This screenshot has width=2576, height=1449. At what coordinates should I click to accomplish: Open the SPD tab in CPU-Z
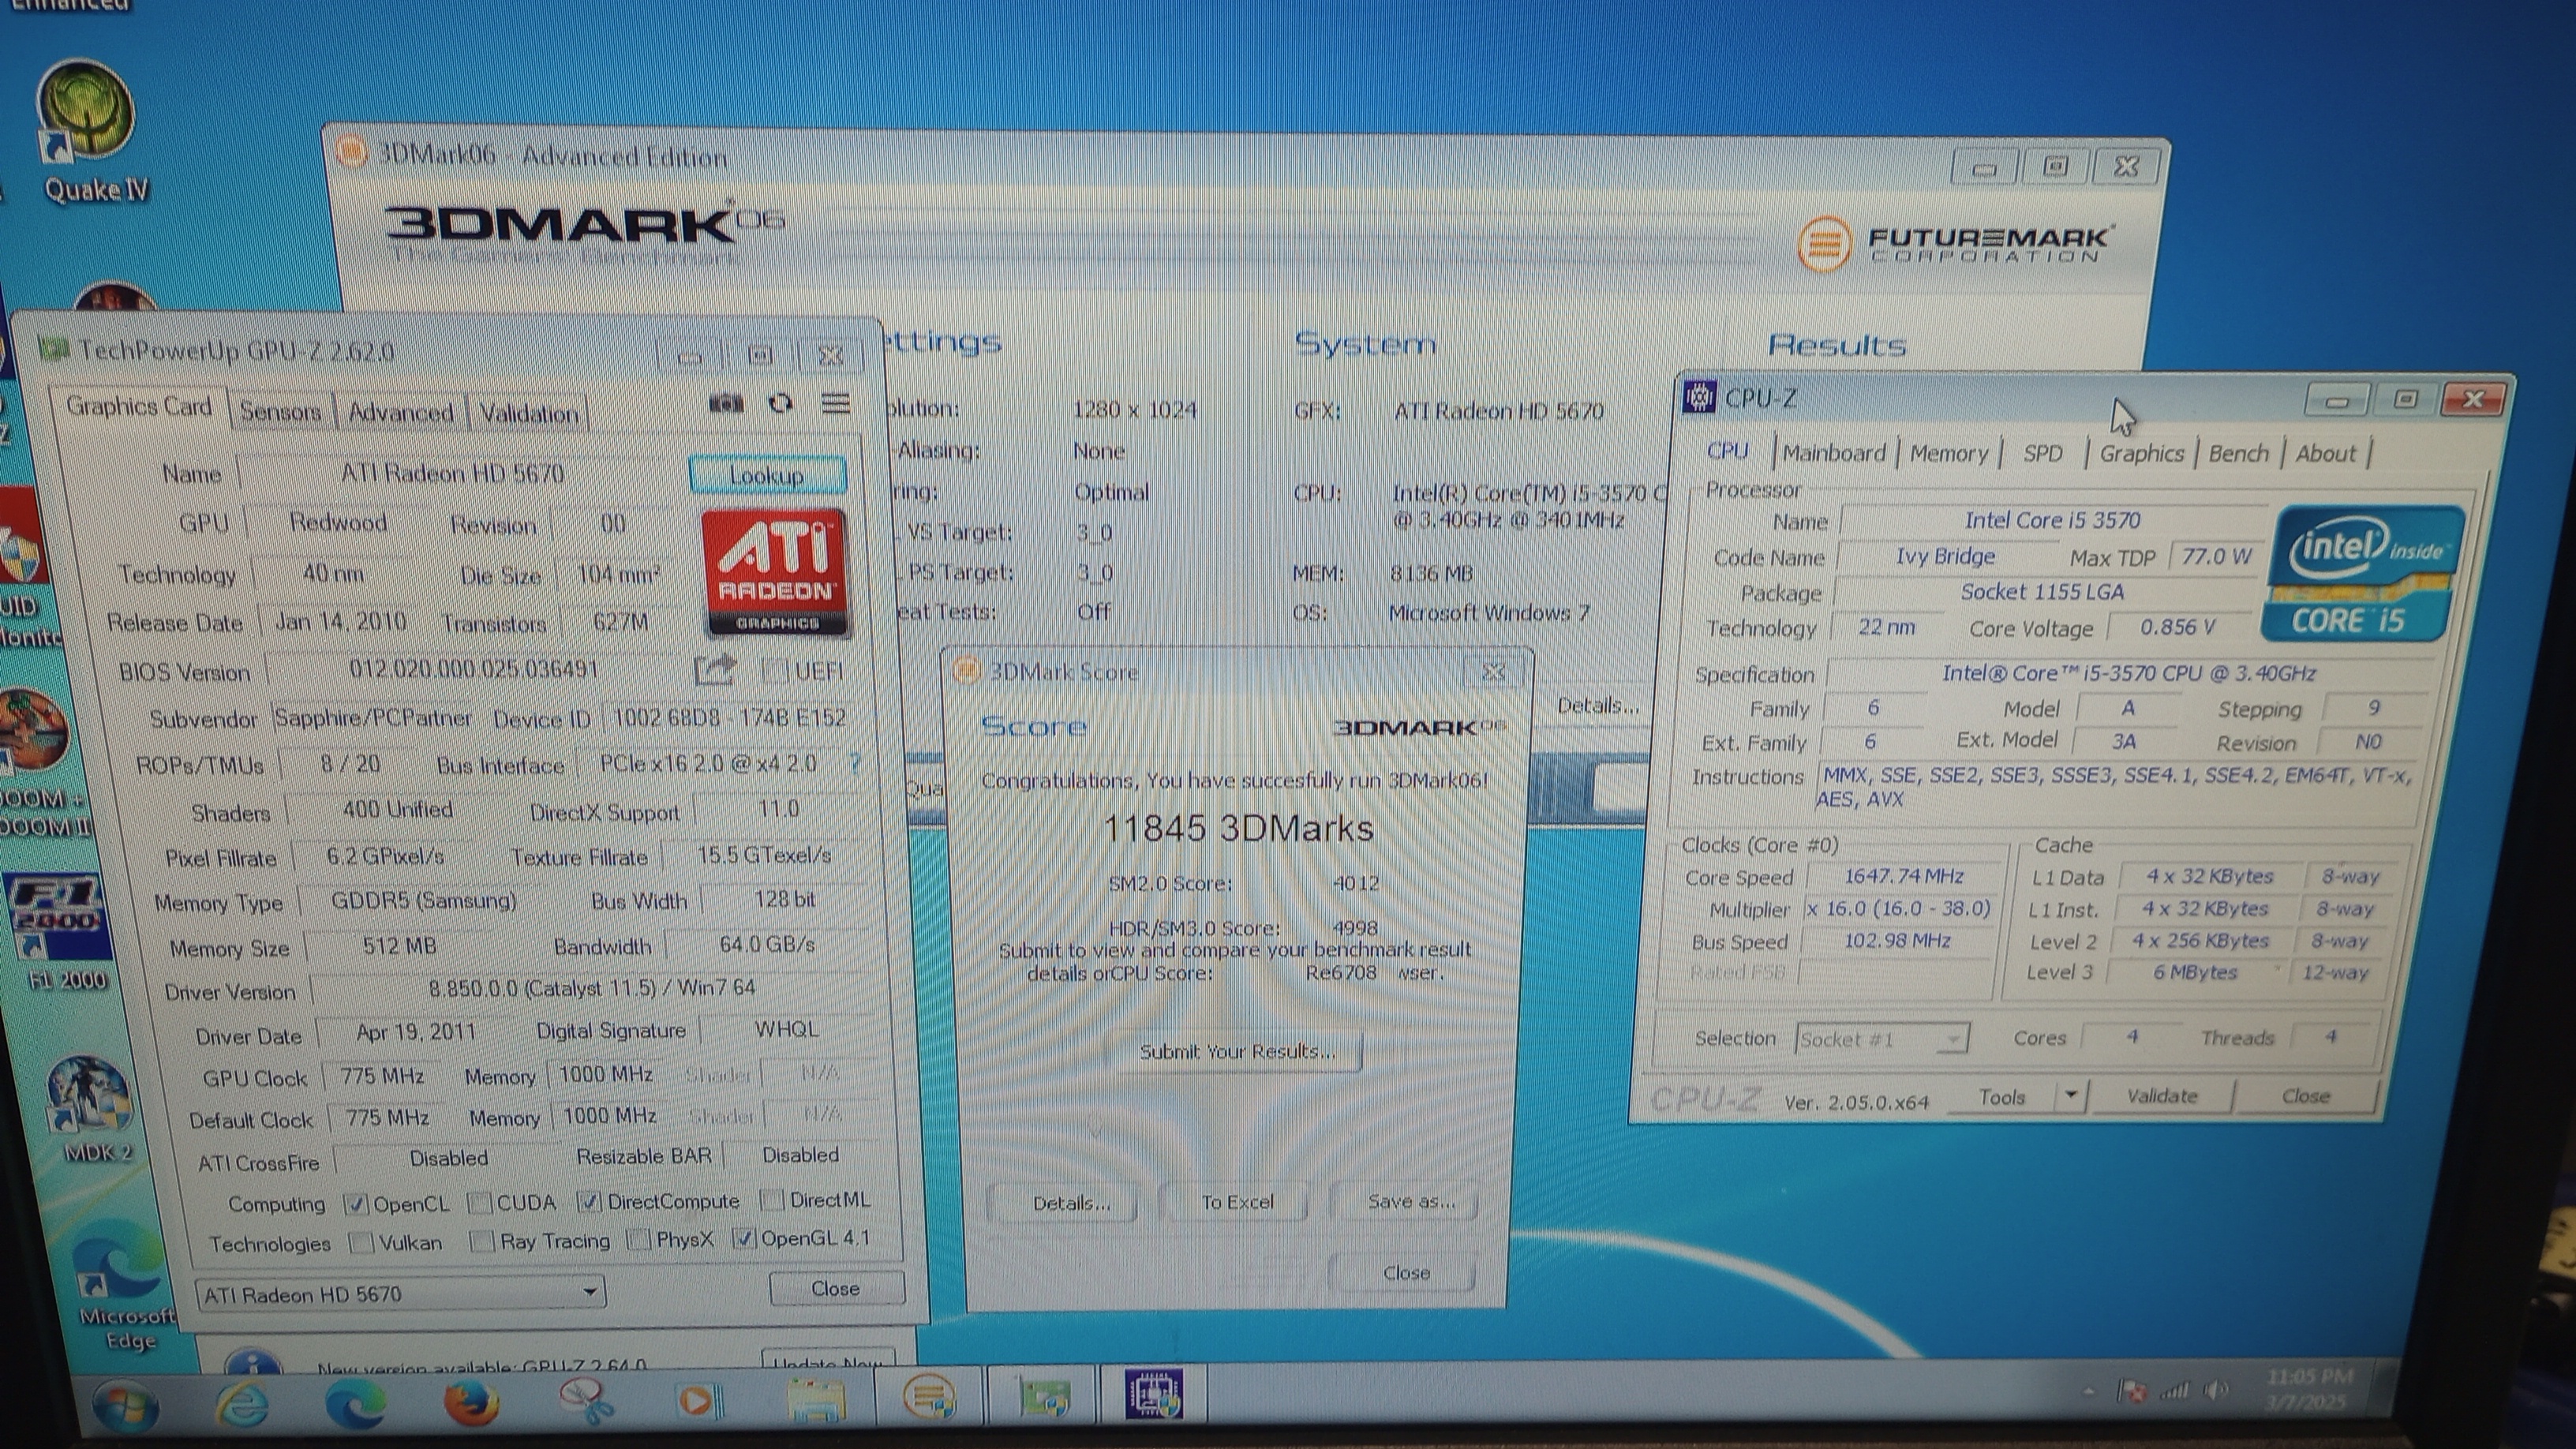tap(2042, 453)
